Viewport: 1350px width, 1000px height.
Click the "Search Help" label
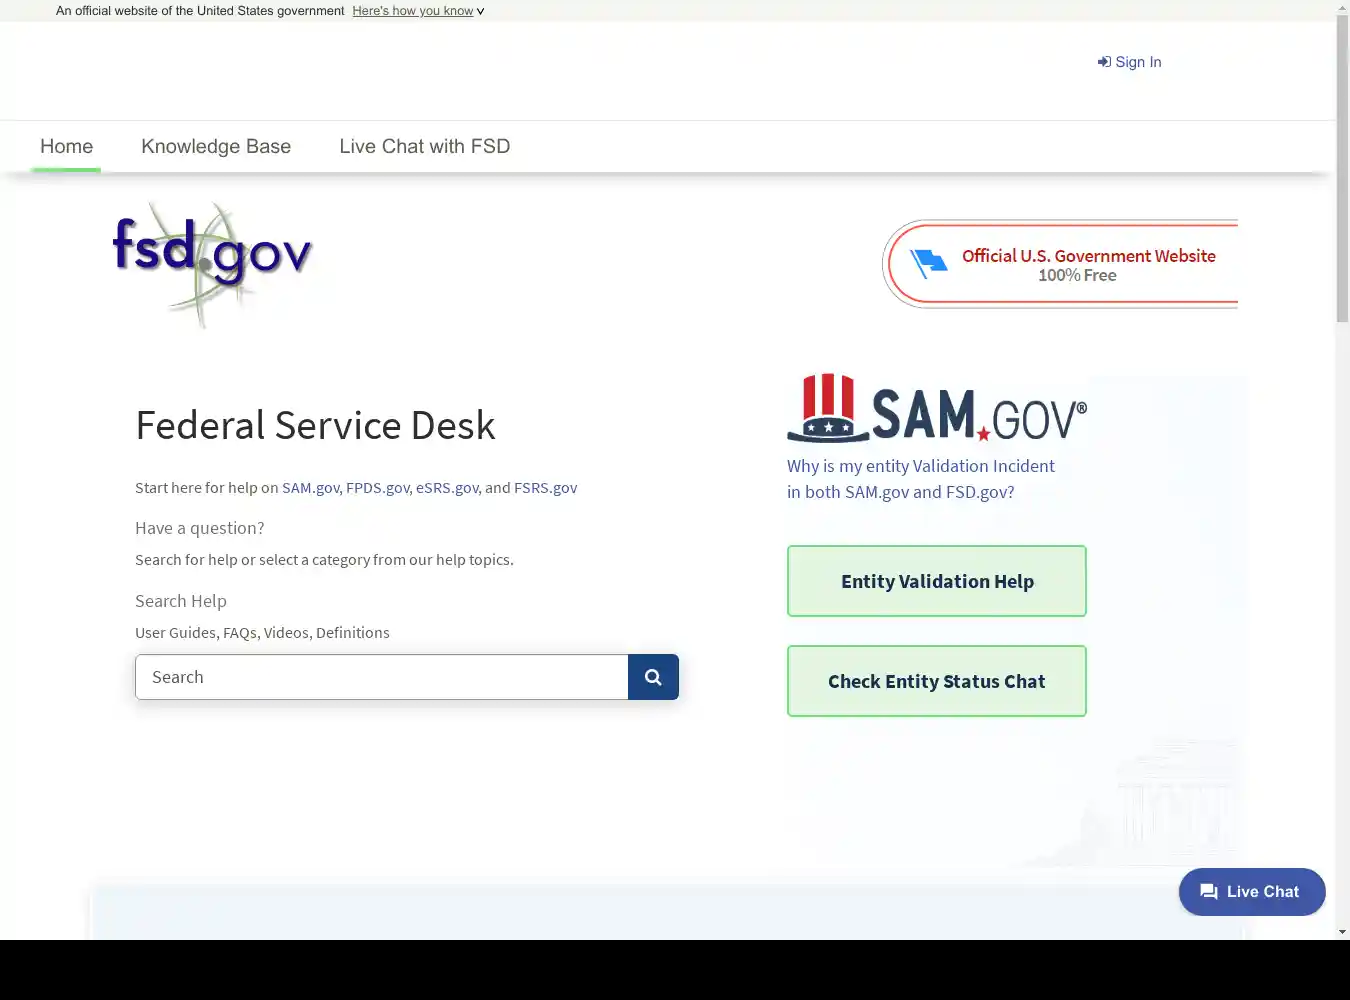[x=181, y=601]
